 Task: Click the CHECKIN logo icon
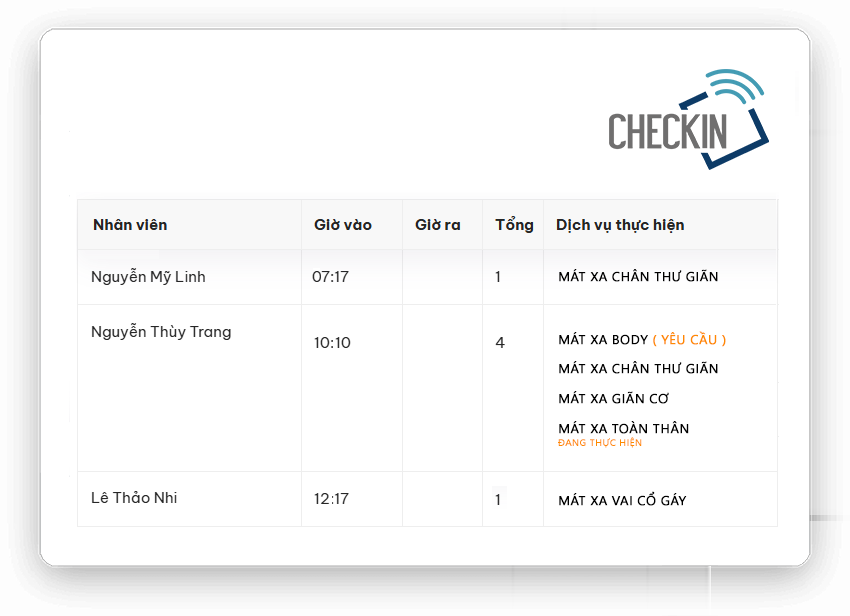(688, 119)
